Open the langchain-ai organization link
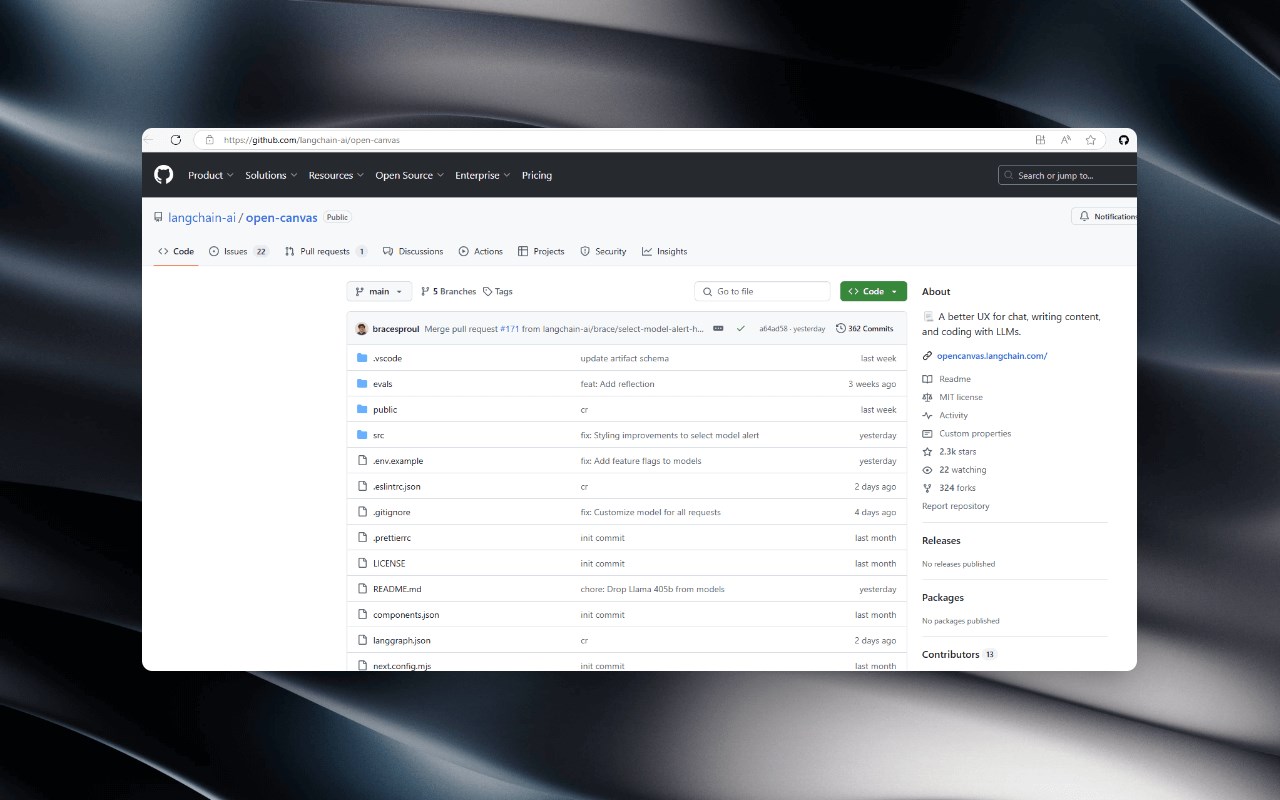 [x=201, y=217]
